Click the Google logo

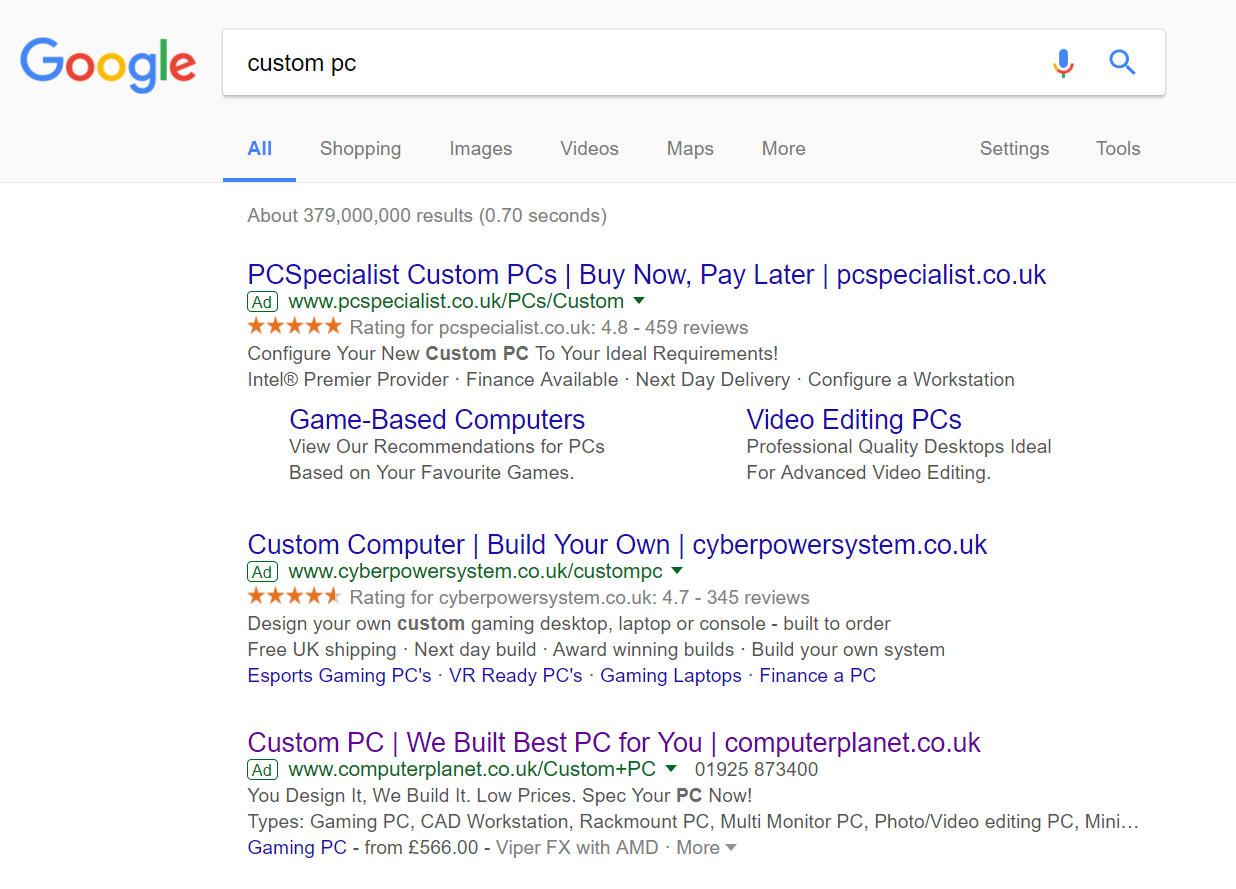(108, 64)
